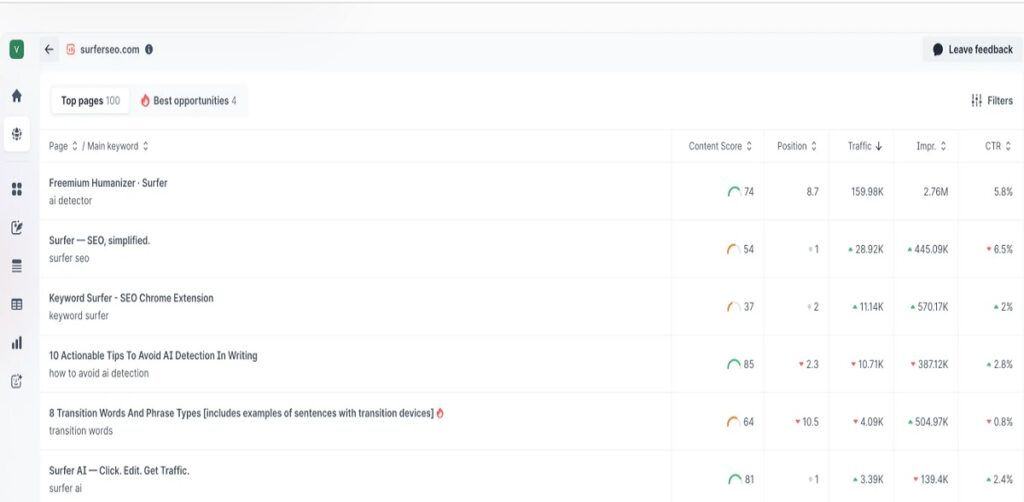
Task: Click content score gauge showing 37
Action: coord(733,307)
